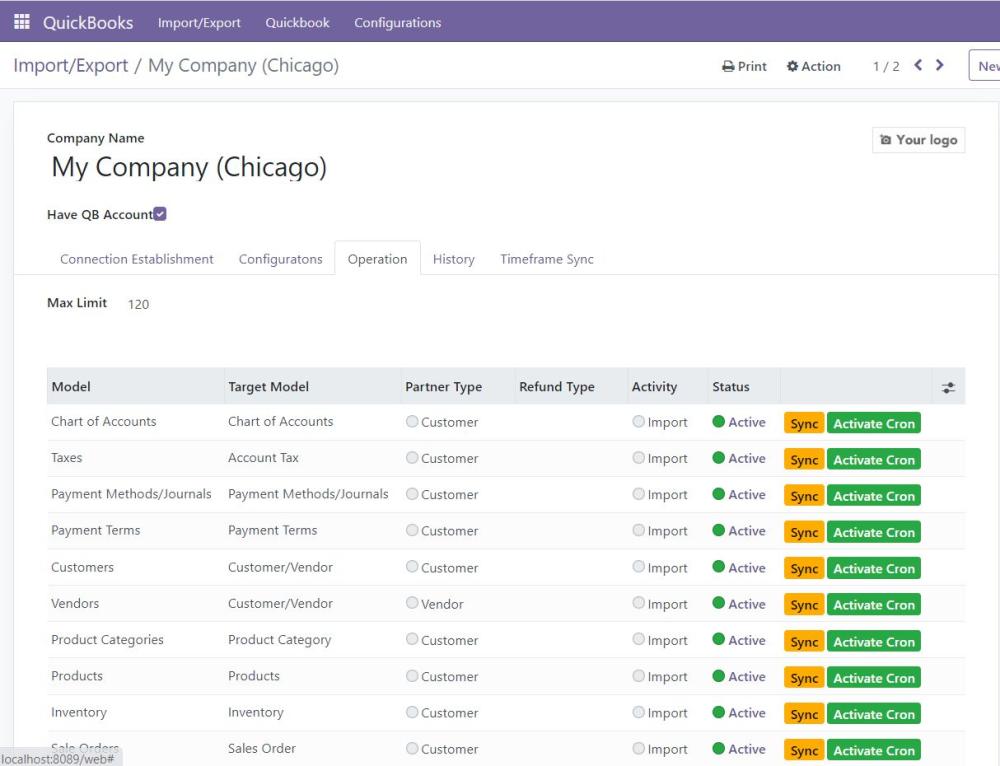This screenshot has width=1000, height=766.
Task: Open the column options adjust icon
Action: click(948, 387)
